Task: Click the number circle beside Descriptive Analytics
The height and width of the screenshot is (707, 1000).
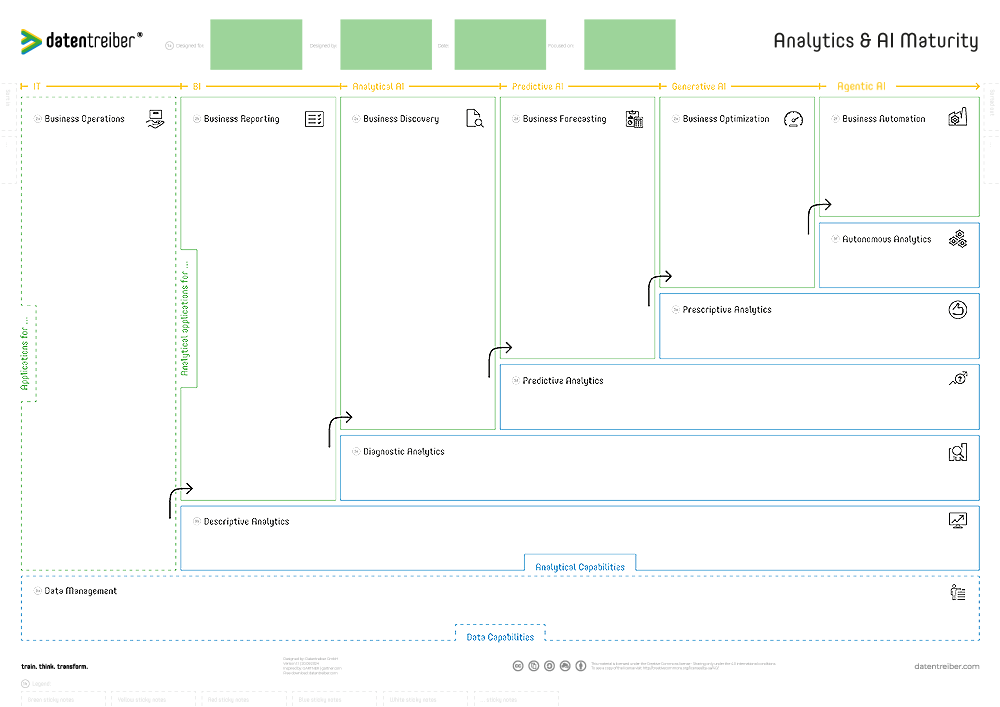Action: coord(197,521)
